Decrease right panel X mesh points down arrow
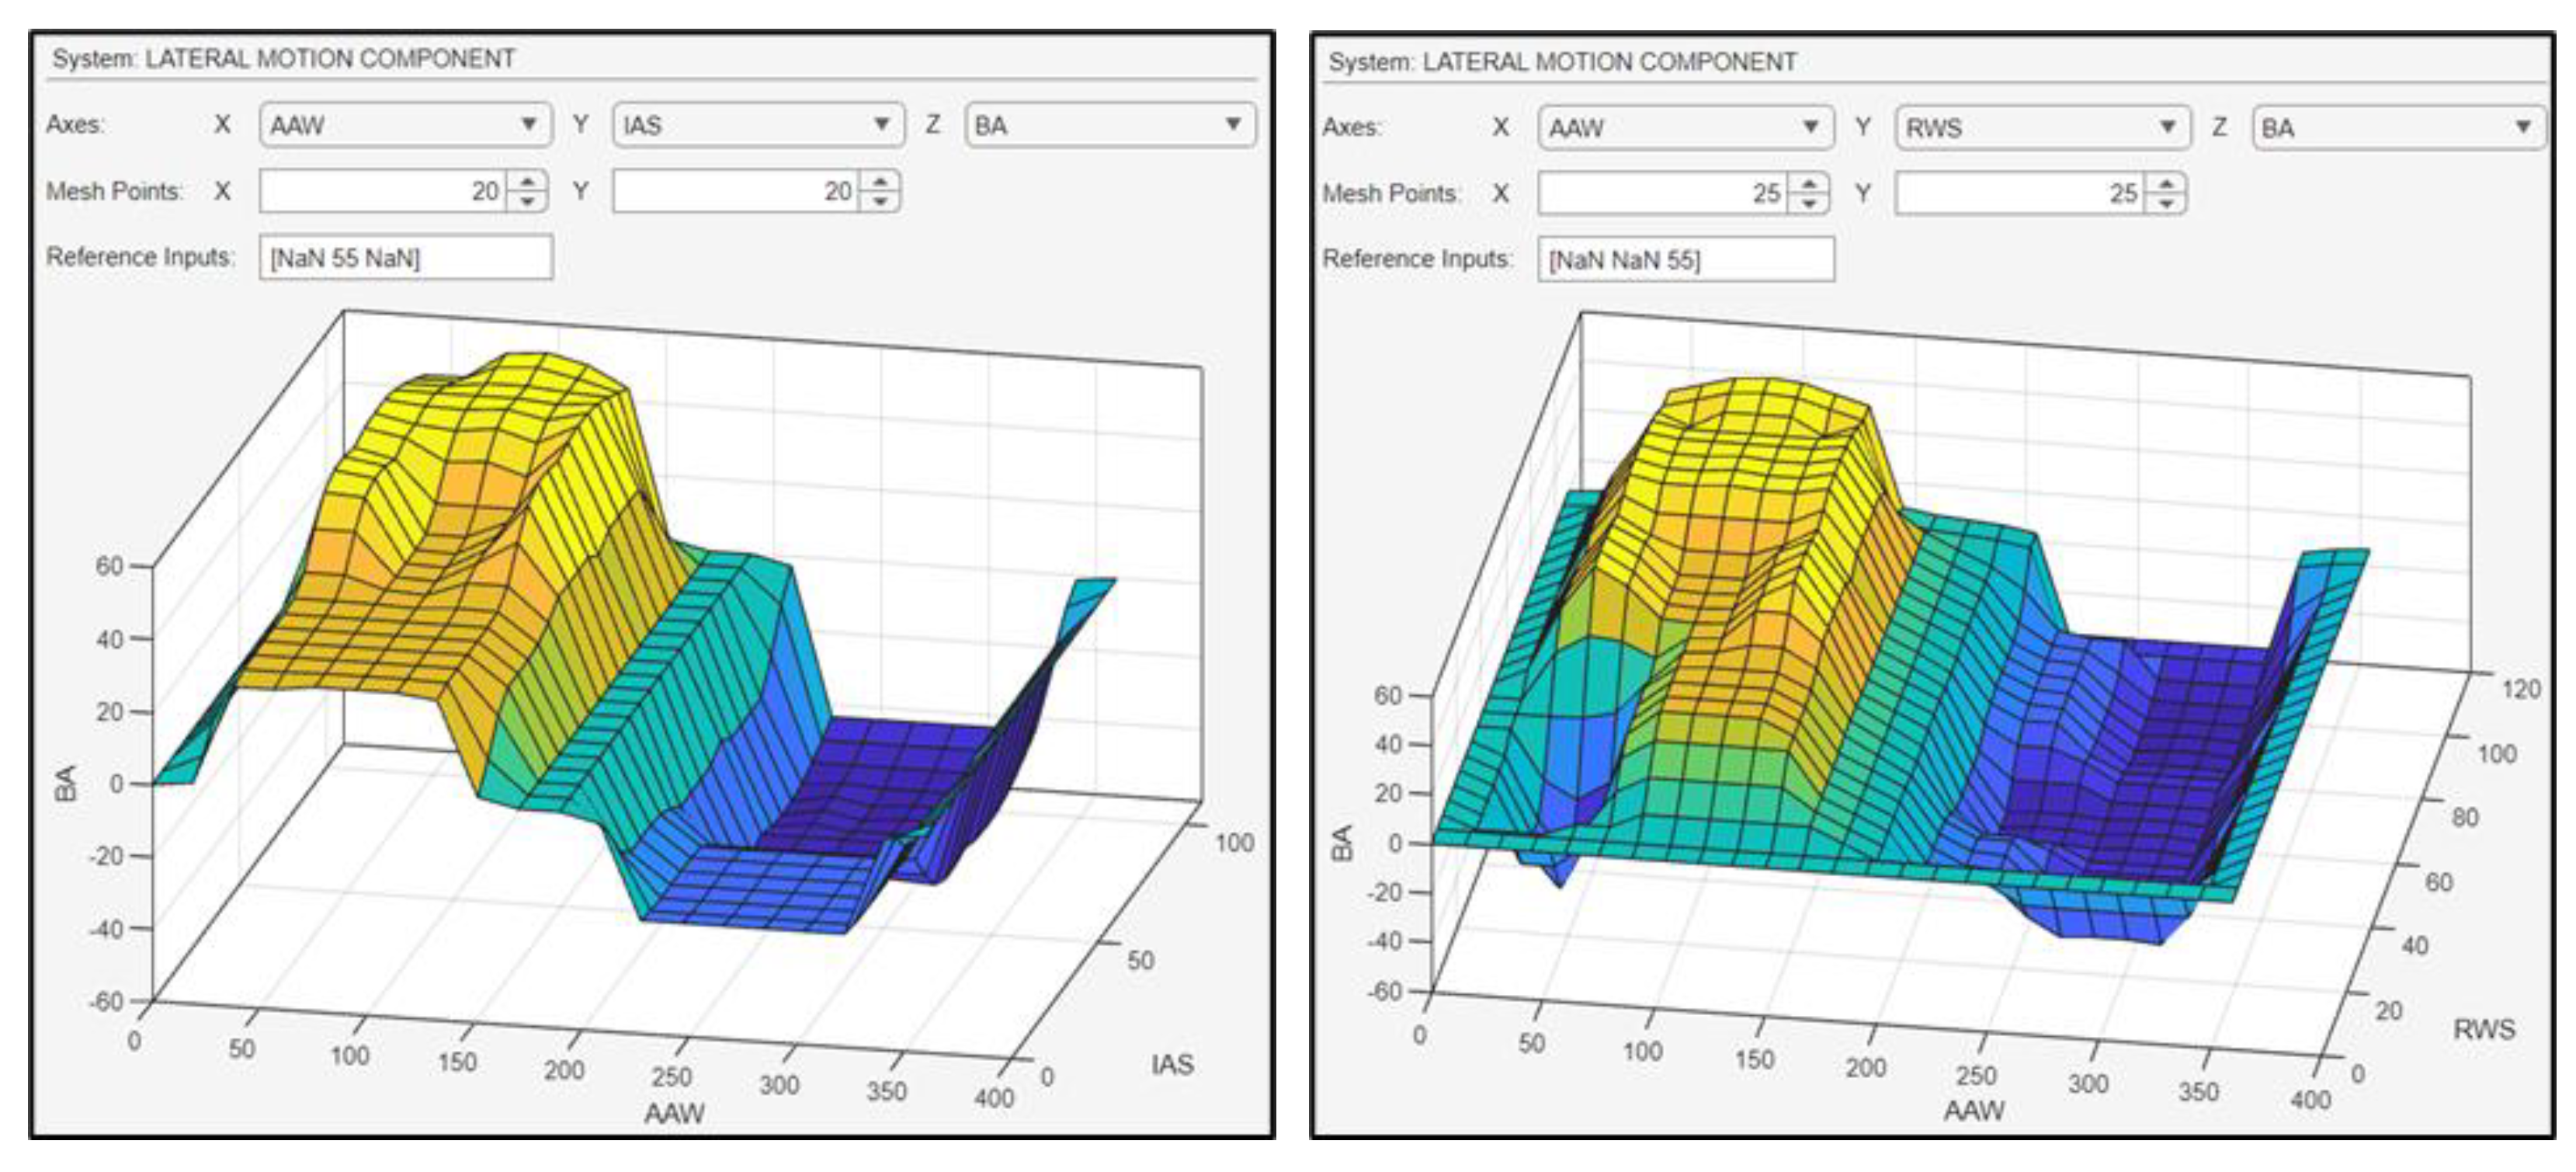The image size is (2576, 1172). [1809, 203]
